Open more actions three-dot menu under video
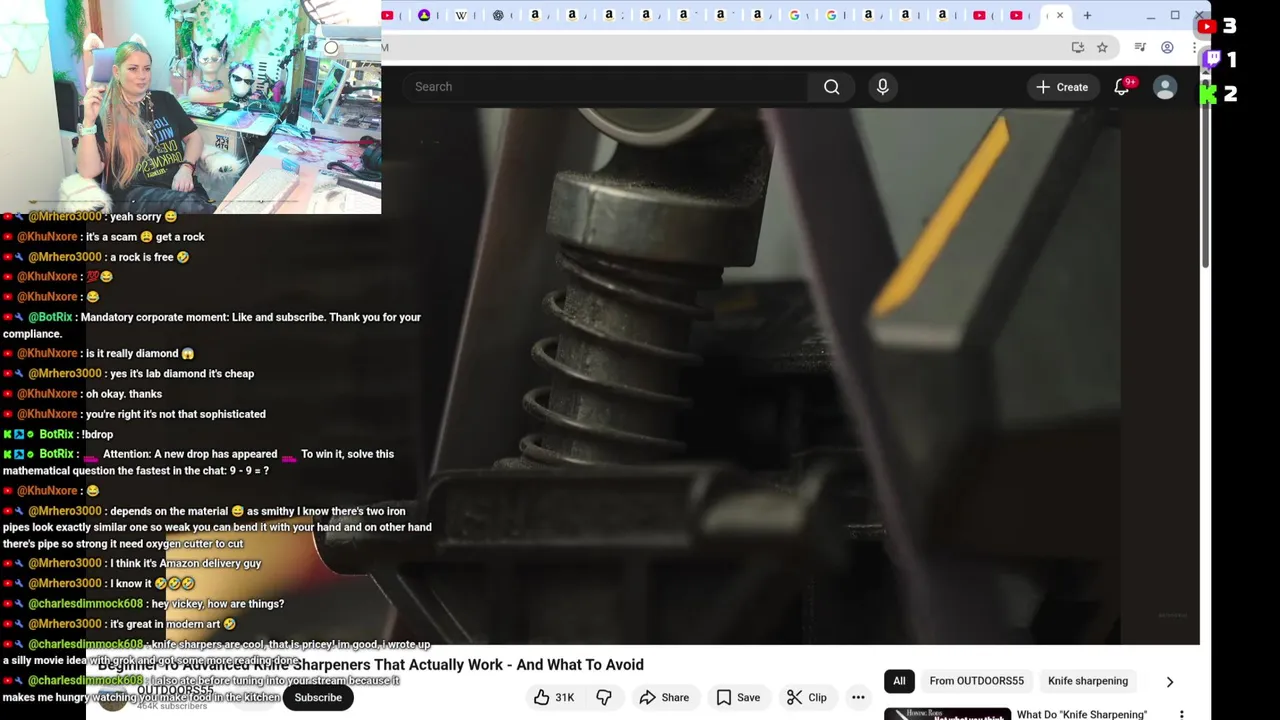This screenshot has width=1280, height=720. 858,697
